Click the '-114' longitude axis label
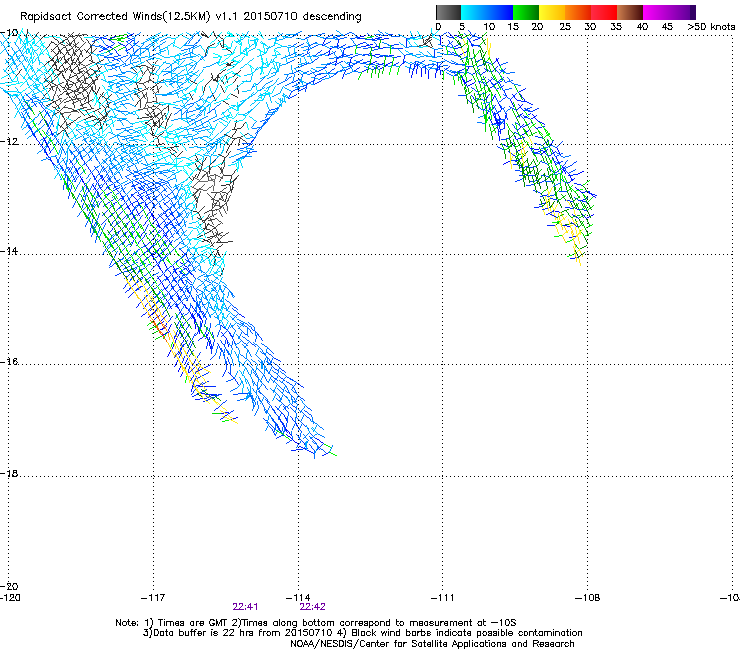 coord(298,598)
